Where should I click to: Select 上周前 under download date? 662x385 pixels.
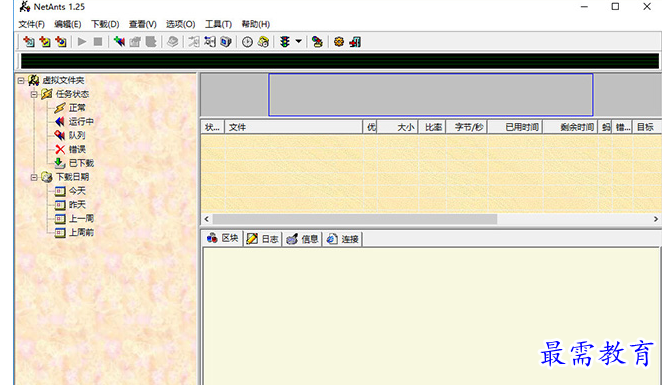(x=81, y=232)
